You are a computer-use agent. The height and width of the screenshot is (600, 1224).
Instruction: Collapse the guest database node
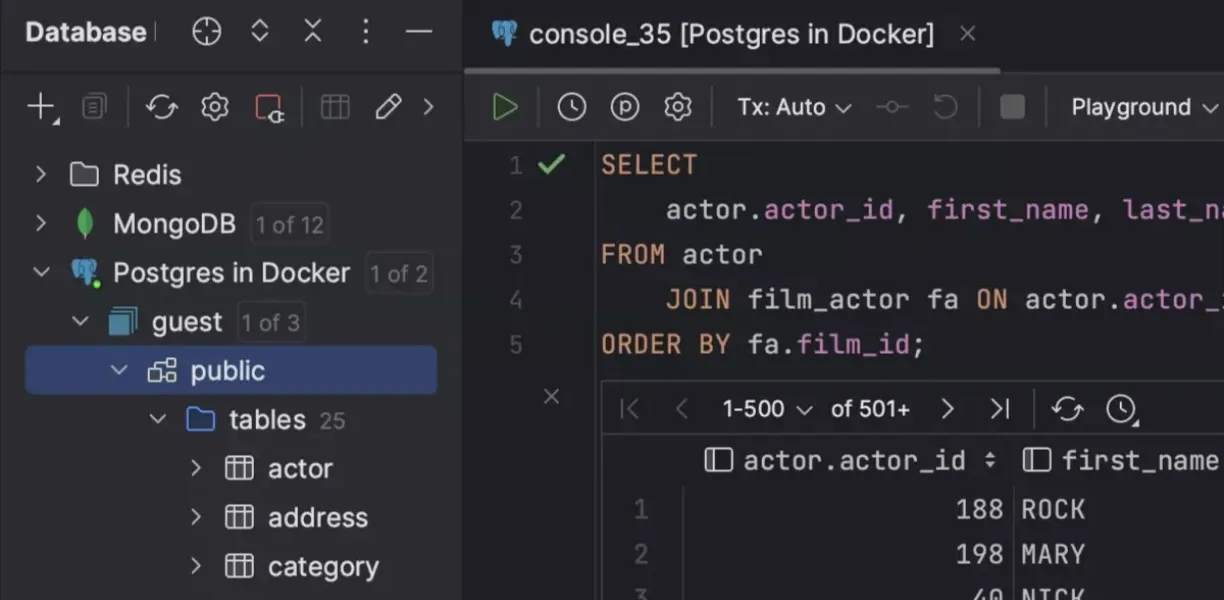point(80,321)
